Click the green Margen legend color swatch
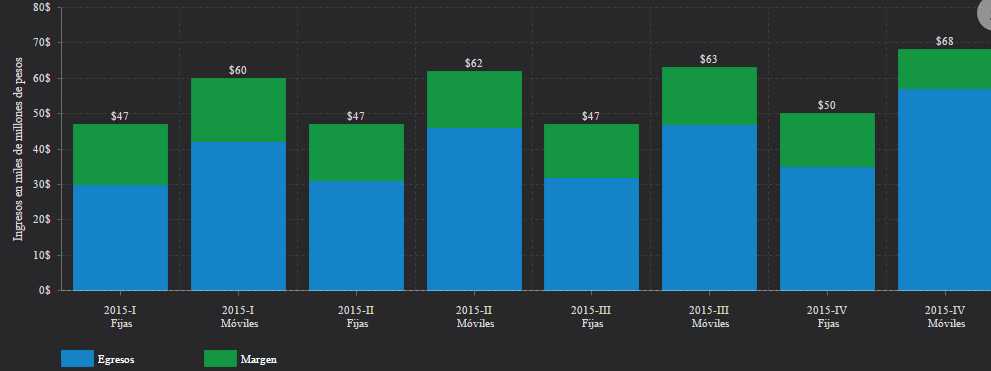Image resolution: width=991 pixels, height=371 pixels. 220,359
